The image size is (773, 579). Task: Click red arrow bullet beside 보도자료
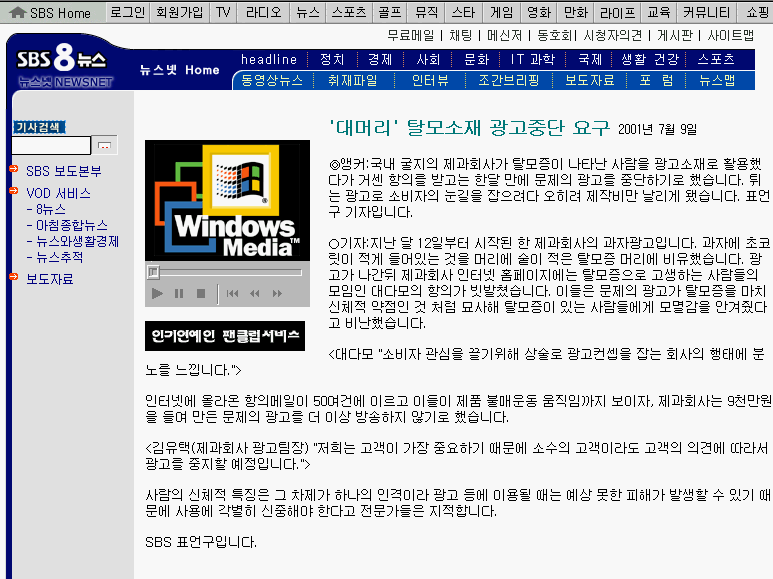click(14, 277)
